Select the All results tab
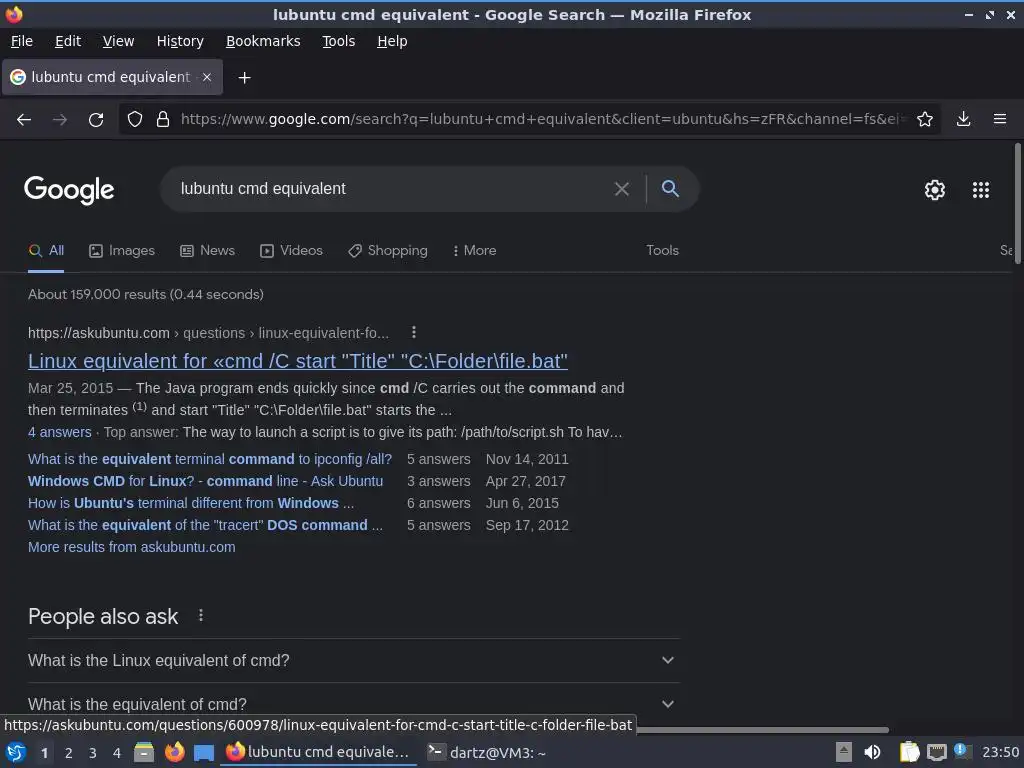 (46, 251)
